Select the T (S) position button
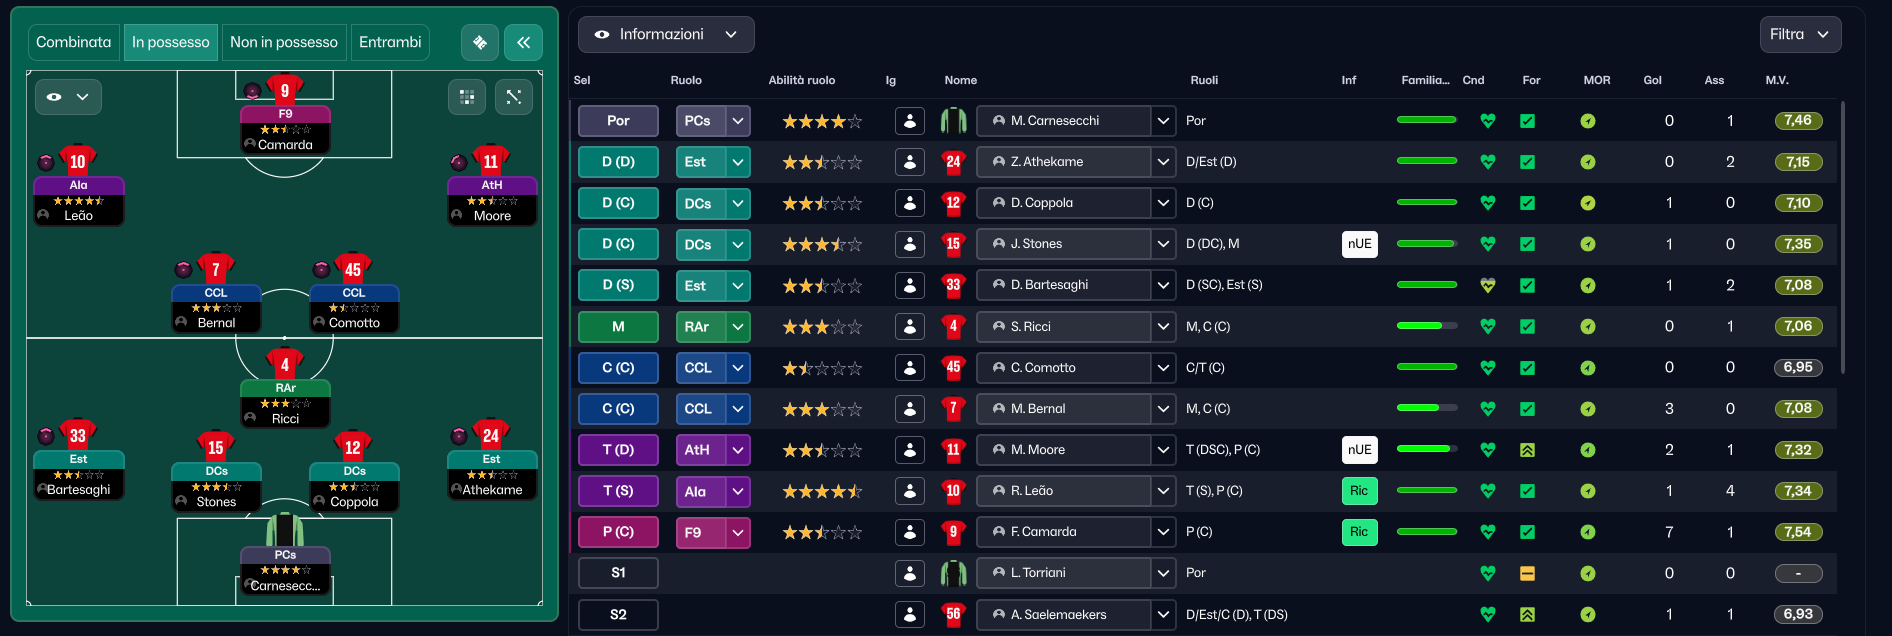This screenshot has height=636, width=1892. coord(618,491)
